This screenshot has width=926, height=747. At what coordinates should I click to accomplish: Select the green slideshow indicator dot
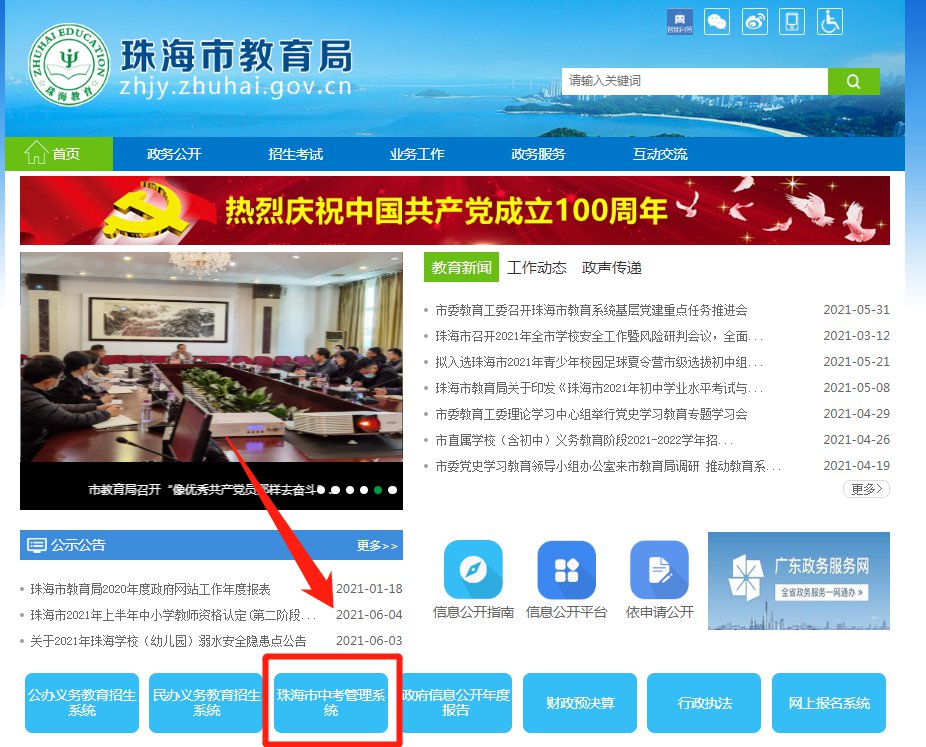pyautogui.click(x=378, y=490)
